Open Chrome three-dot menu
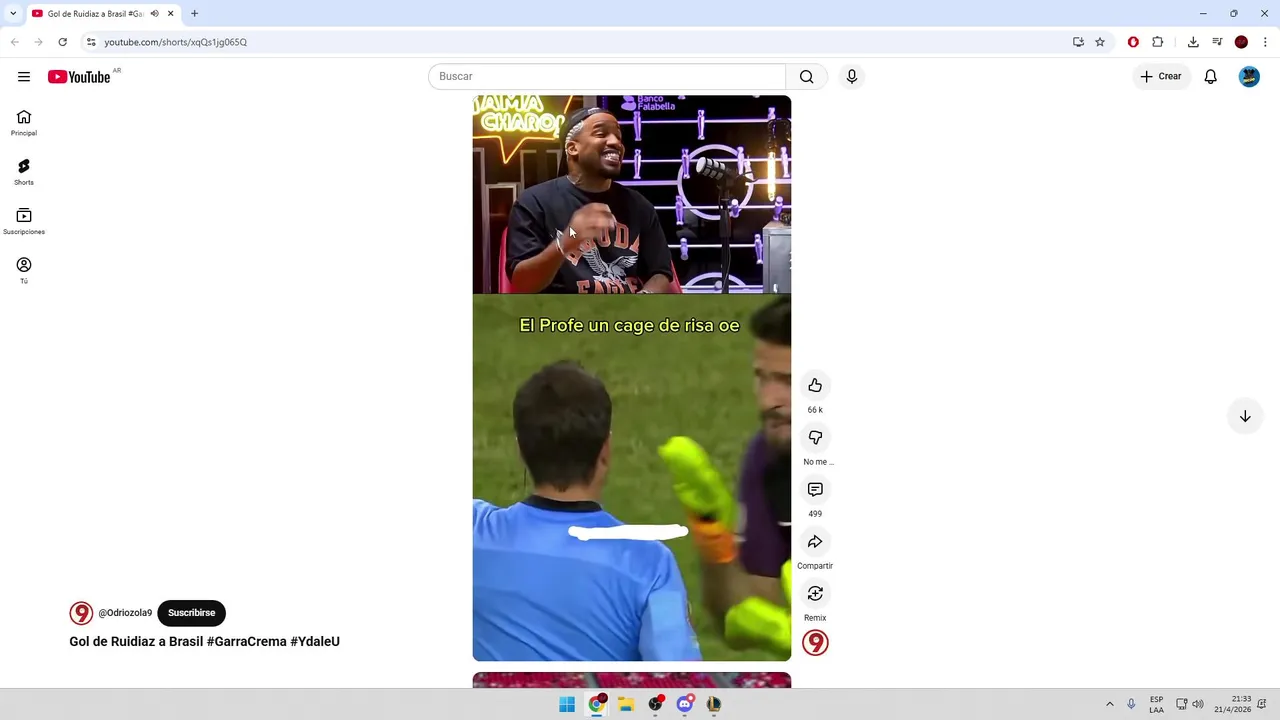The height and width of the screenshot is (720, 1280). 1265,42
